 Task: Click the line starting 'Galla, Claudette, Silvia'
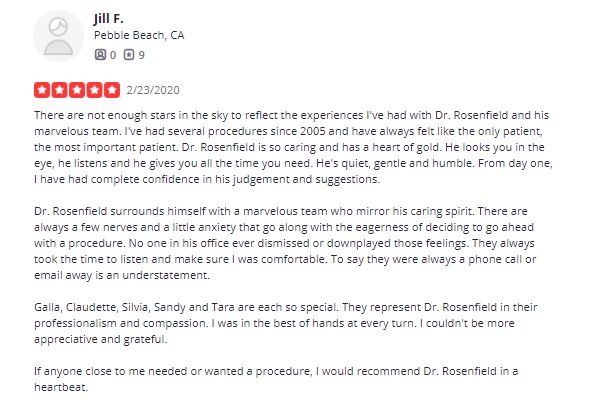tap(286, 307)
